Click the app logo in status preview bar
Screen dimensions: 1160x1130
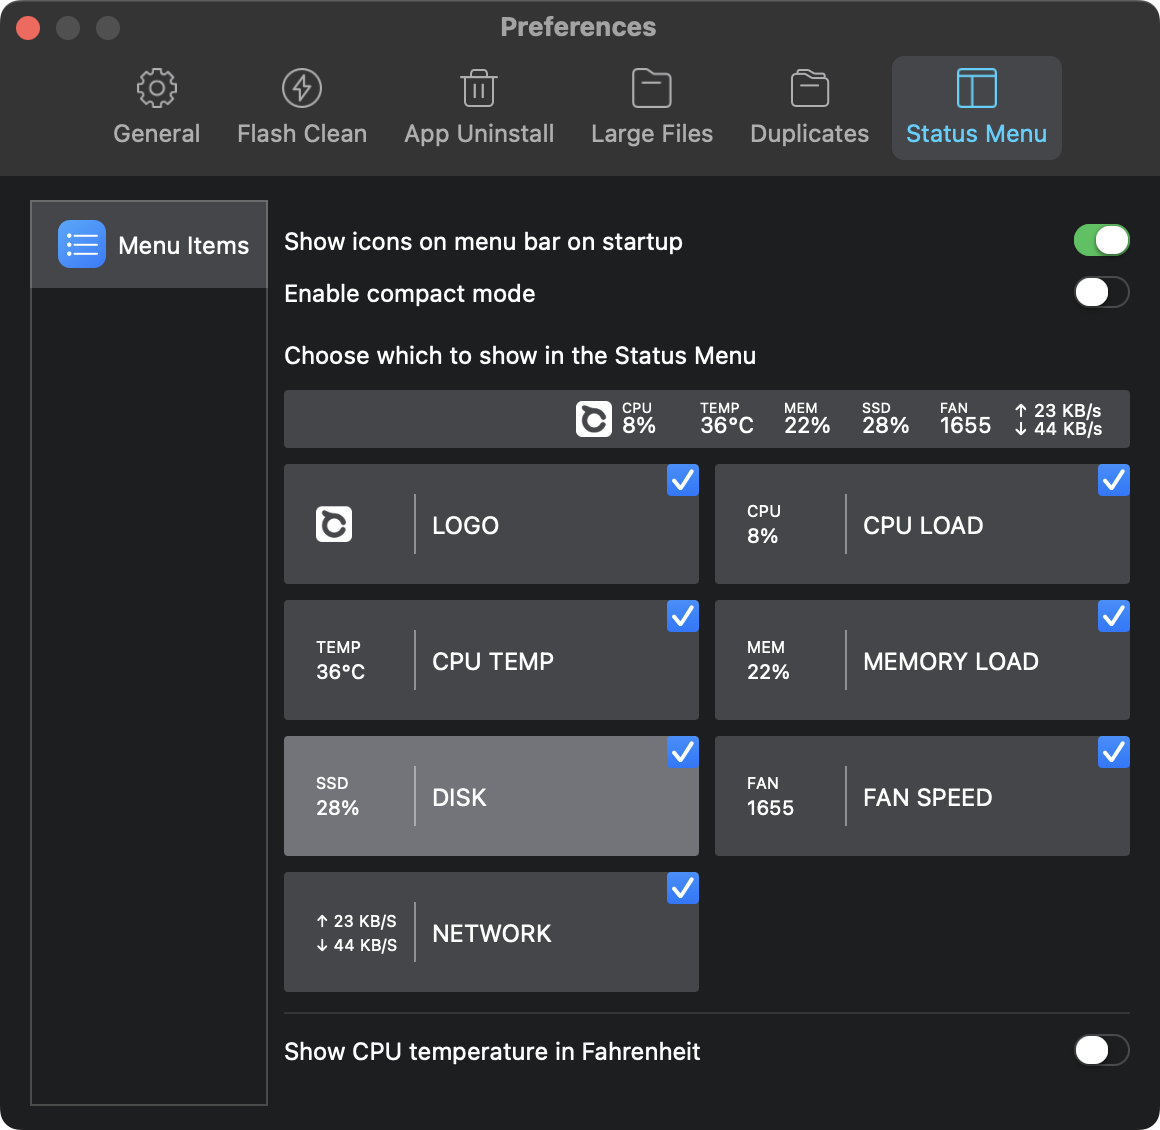(593, 419)
